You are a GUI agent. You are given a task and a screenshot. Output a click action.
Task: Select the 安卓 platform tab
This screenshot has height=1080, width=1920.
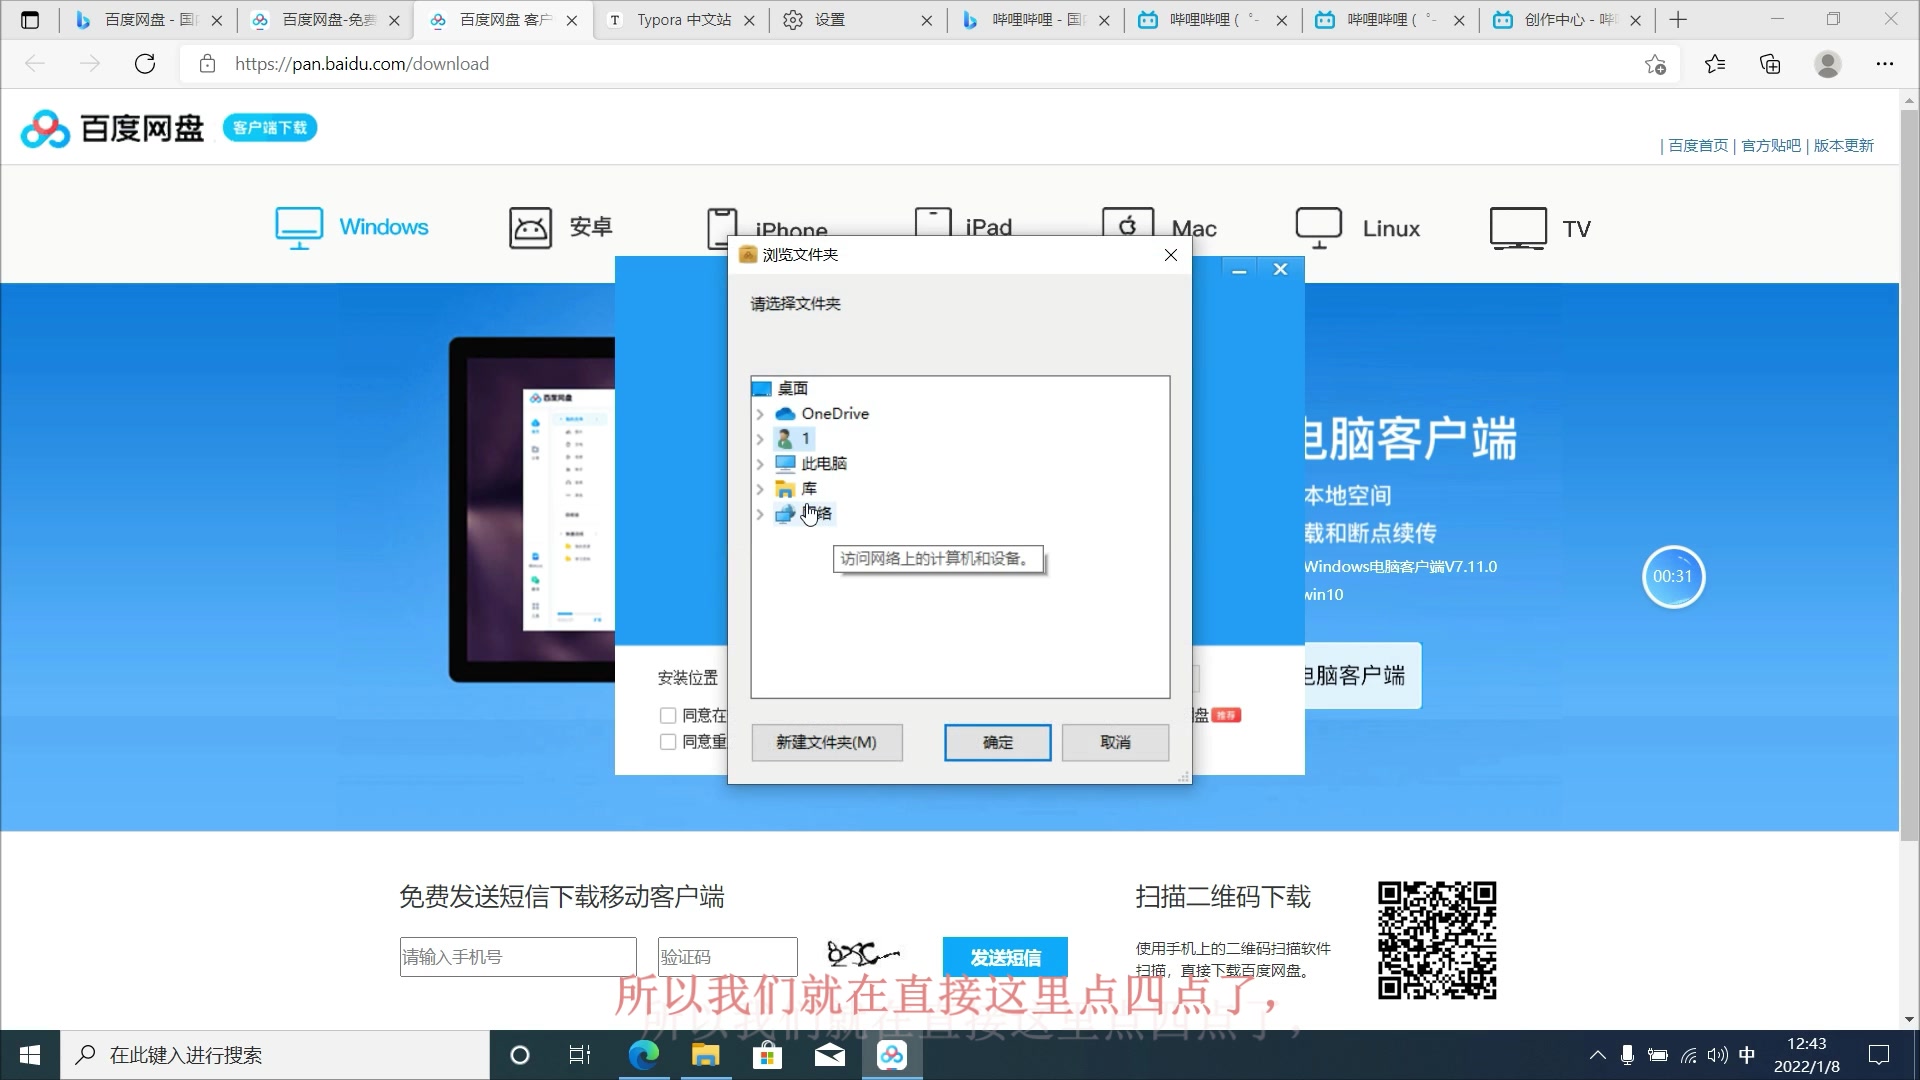pyautogui.click(x=560, y=228)
